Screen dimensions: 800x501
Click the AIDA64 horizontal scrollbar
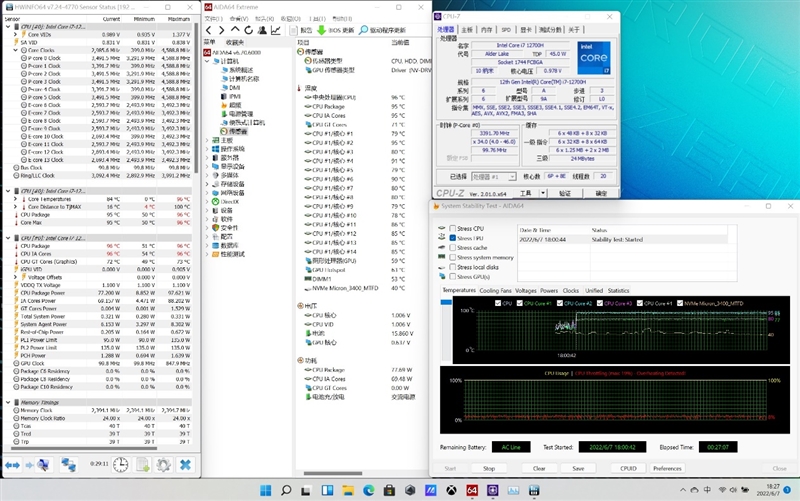[333, 473]
